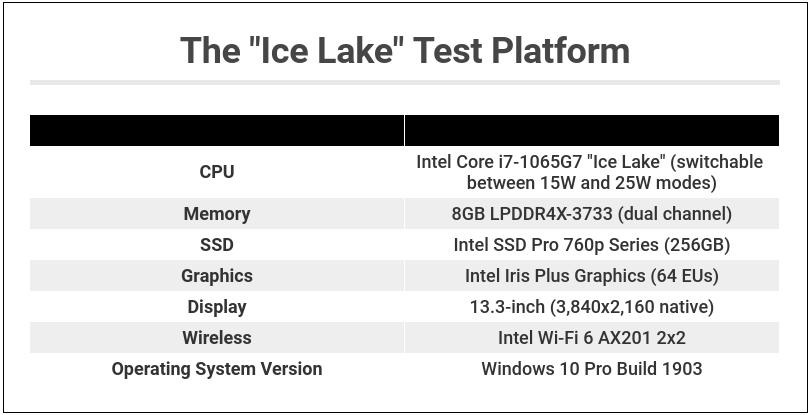The width and height of the screenshot is (810, 415).
Task: Select the Memory row label
Action: 217,214
